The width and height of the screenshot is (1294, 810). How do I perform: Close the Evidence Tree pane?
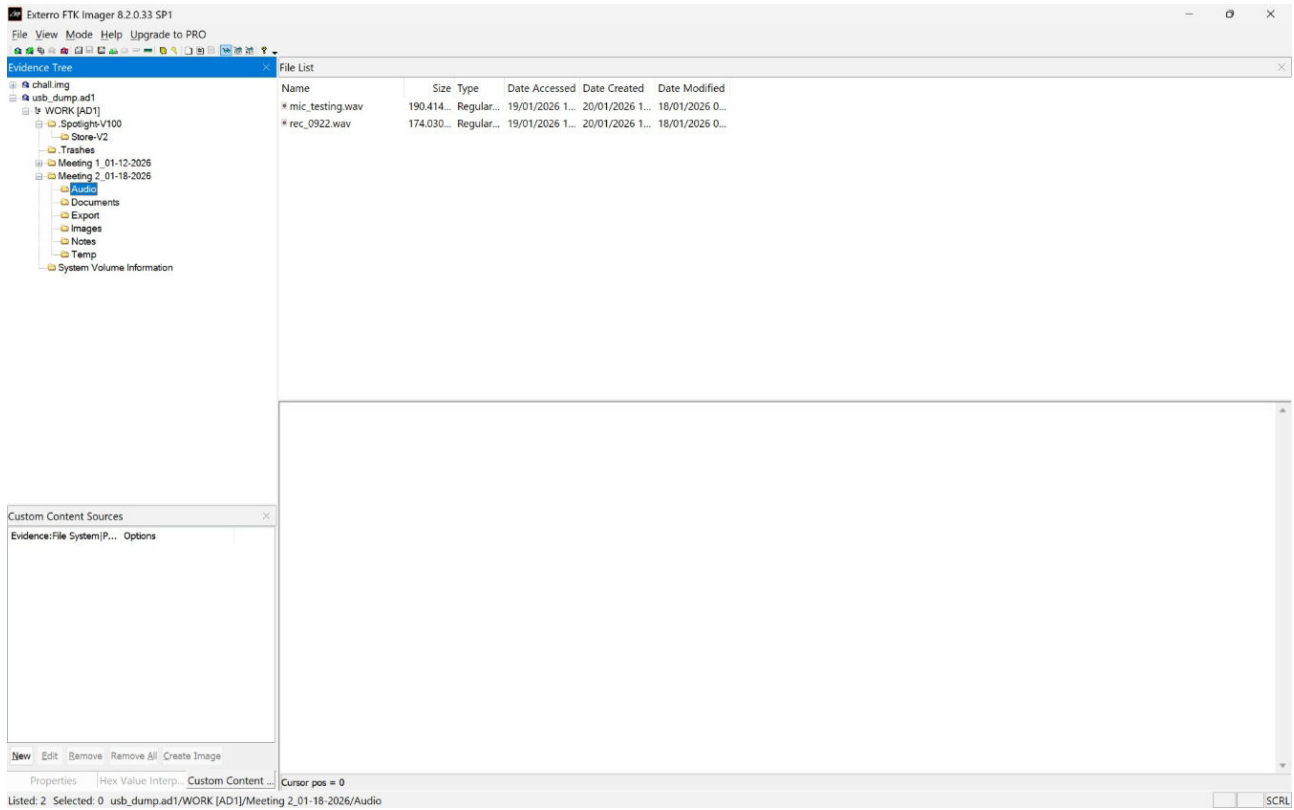pyautogui.click(x=266, y=67)
